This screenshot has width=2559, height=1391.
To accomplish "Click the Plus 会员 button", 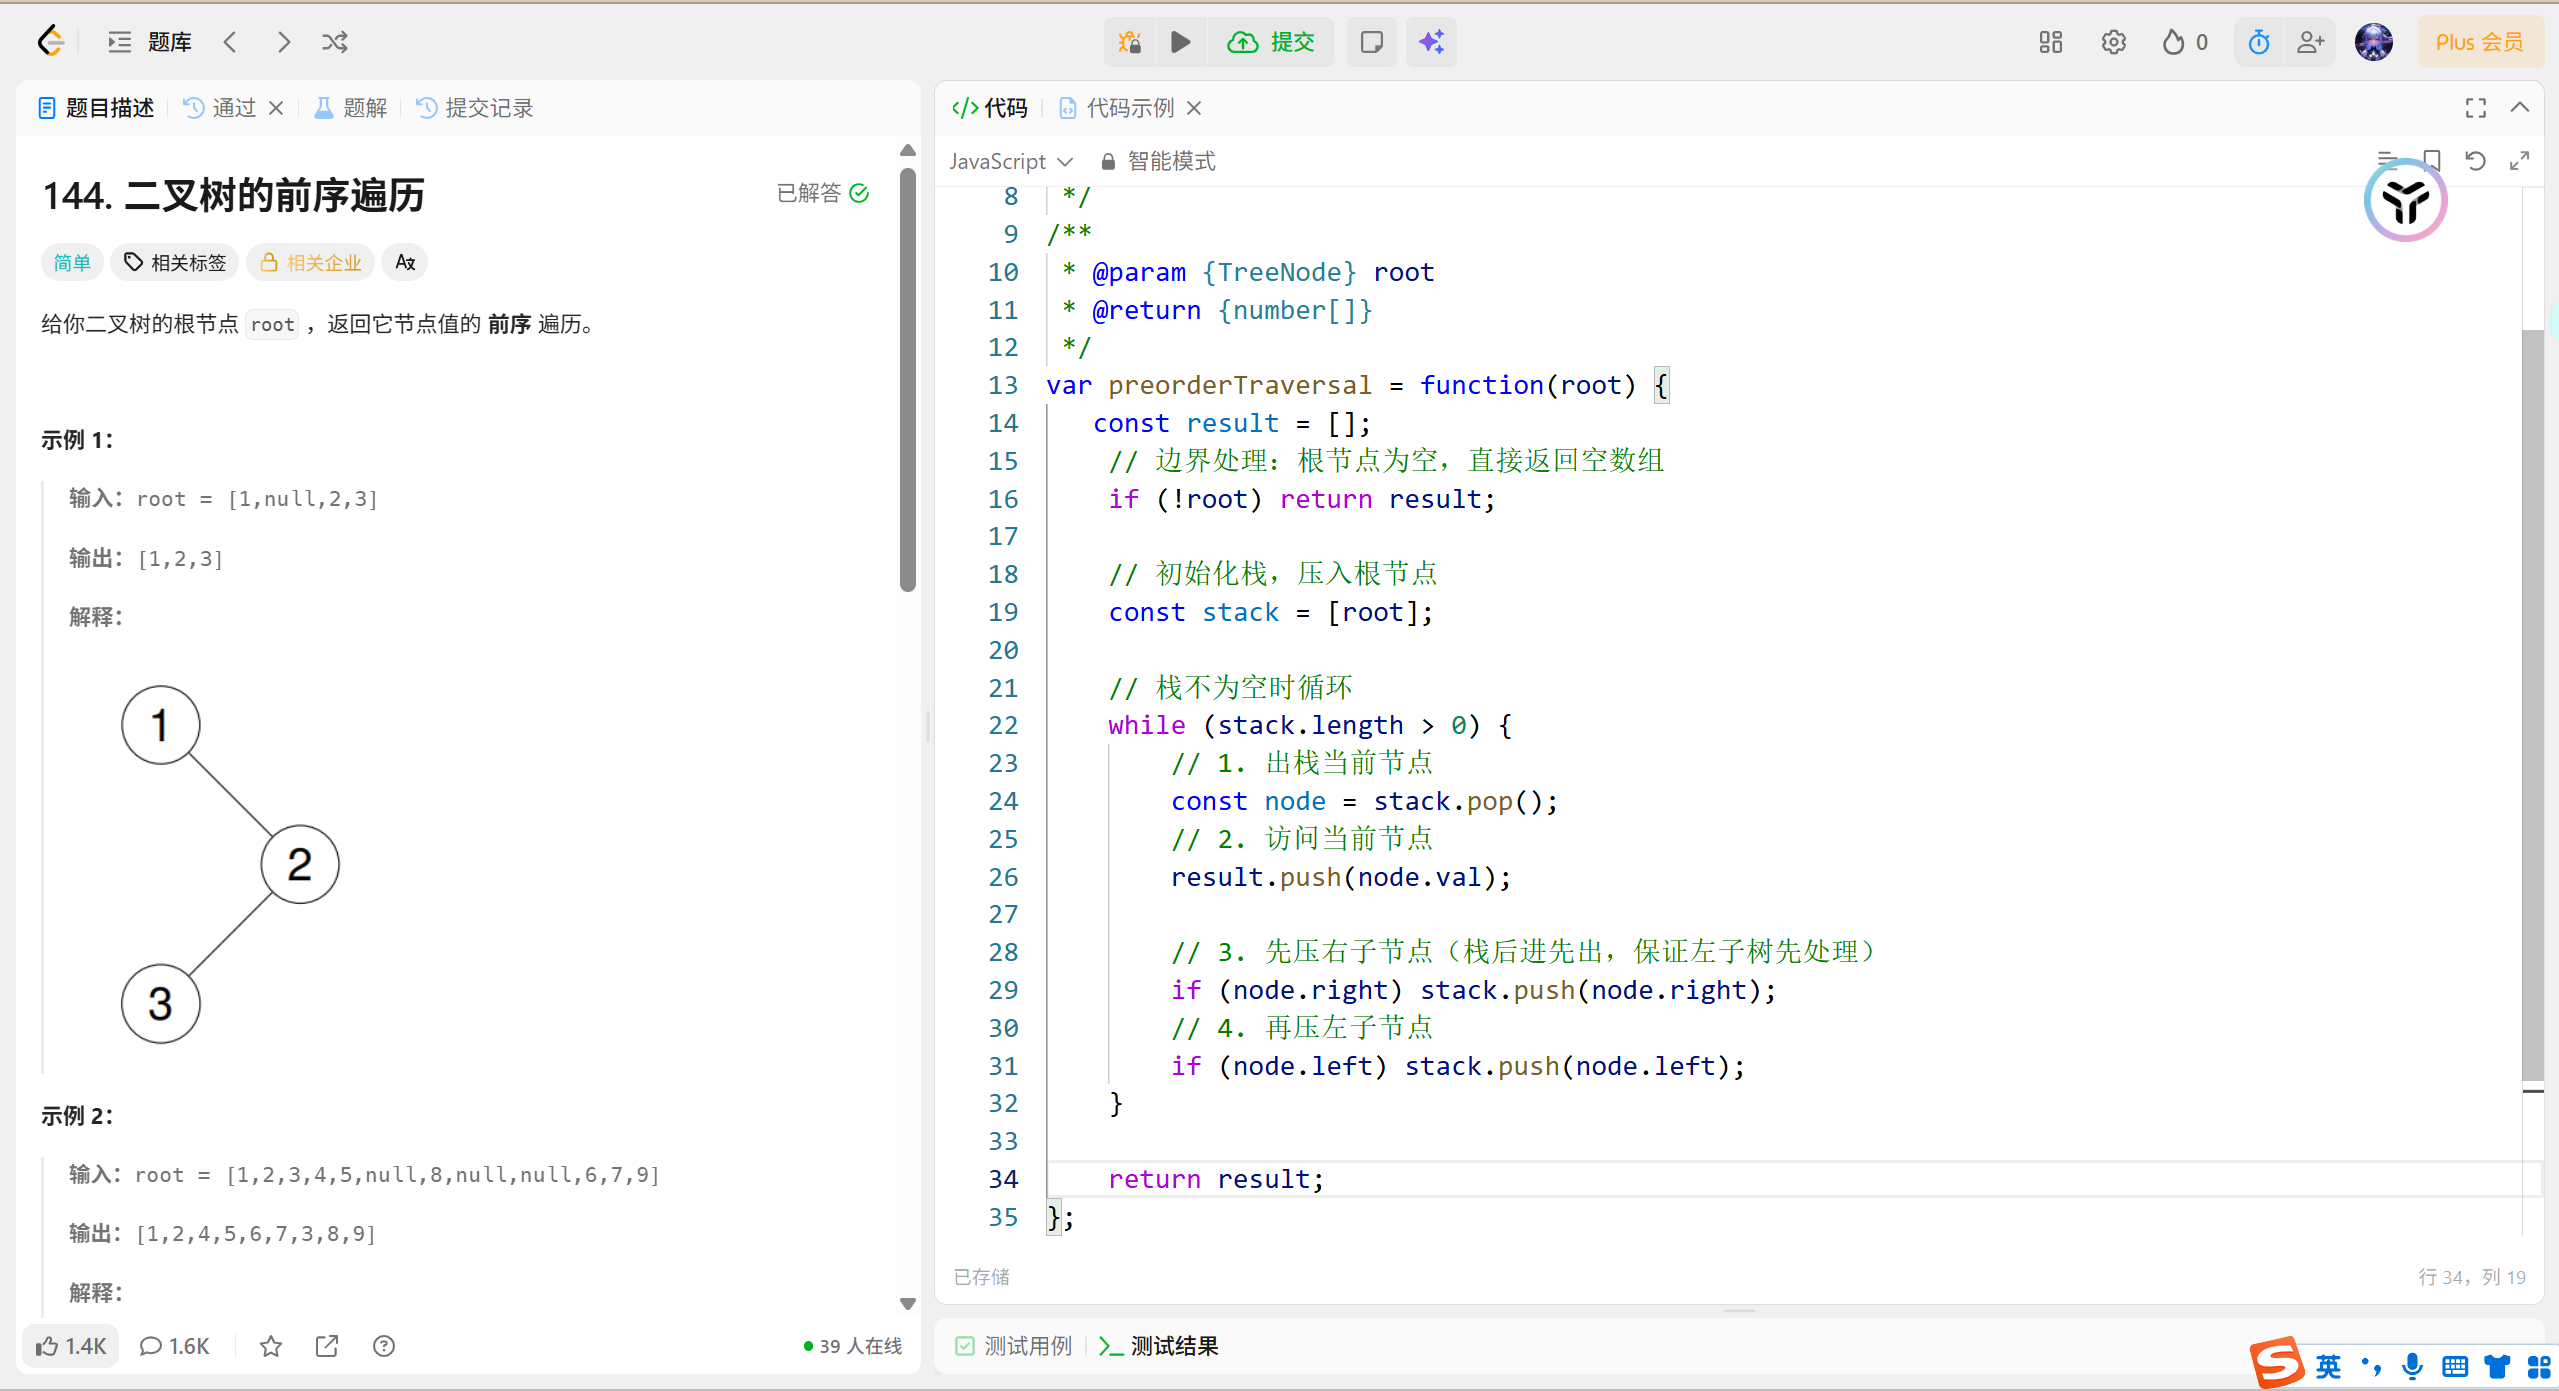I will [x=2480, y=42].
